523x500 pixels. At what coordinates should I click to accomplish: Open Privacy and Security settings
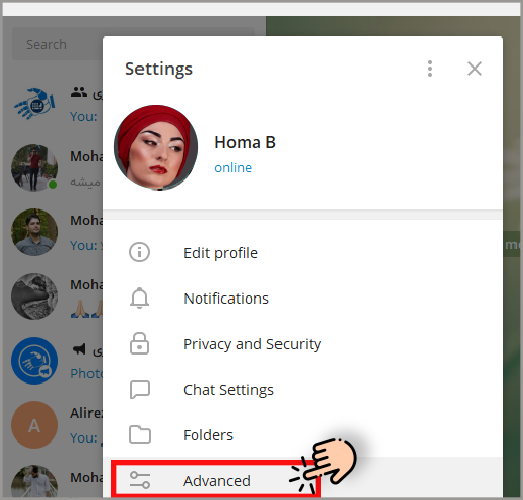(x=303, y=344)
